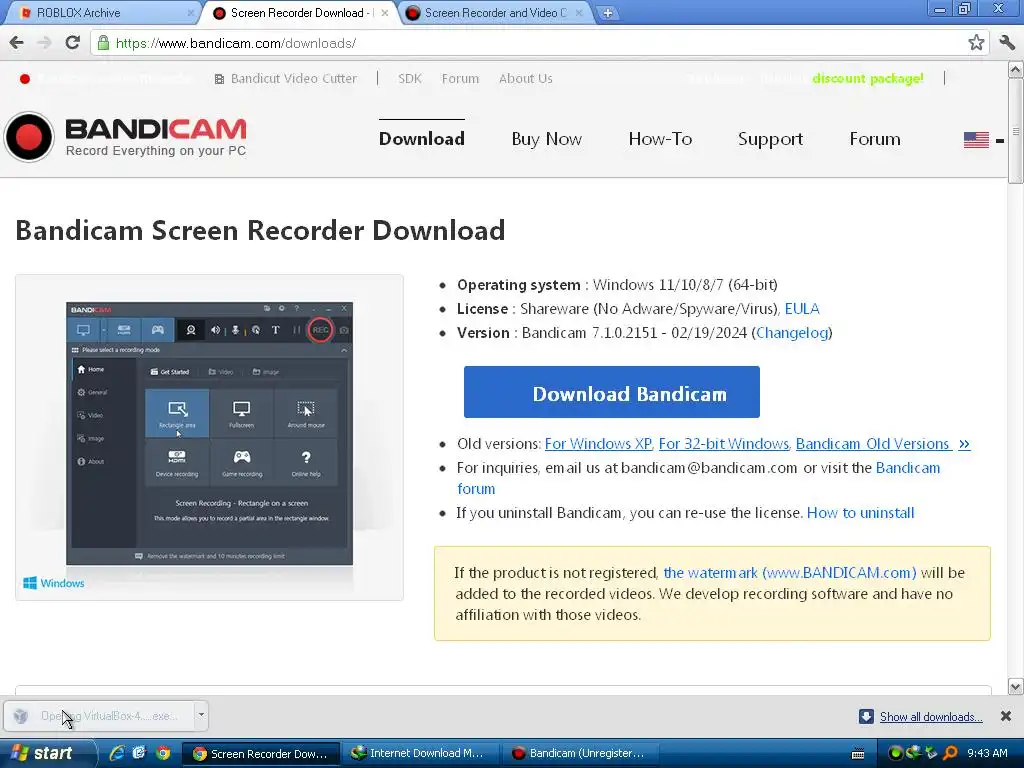Switch to Bandicam (Unregistered) taskbar window
Screen dimensions: 1024x768
pos(580,753)
